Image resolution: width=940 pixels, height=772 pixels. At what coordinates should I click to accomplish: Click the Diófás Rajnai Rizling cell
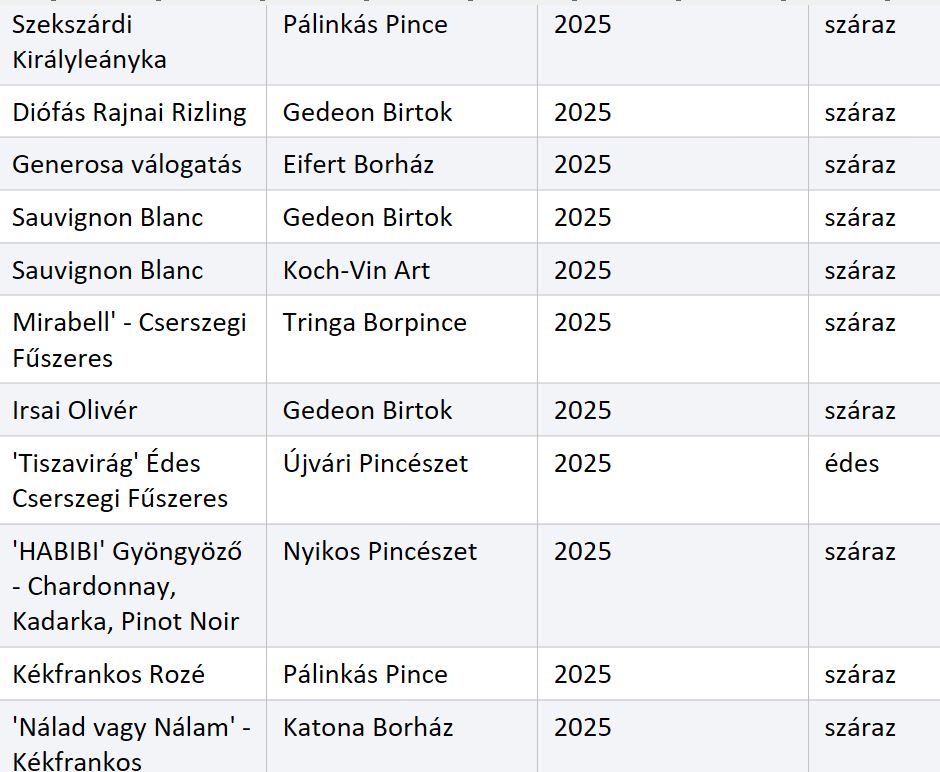pyautogui.click(x=132, y=111)
